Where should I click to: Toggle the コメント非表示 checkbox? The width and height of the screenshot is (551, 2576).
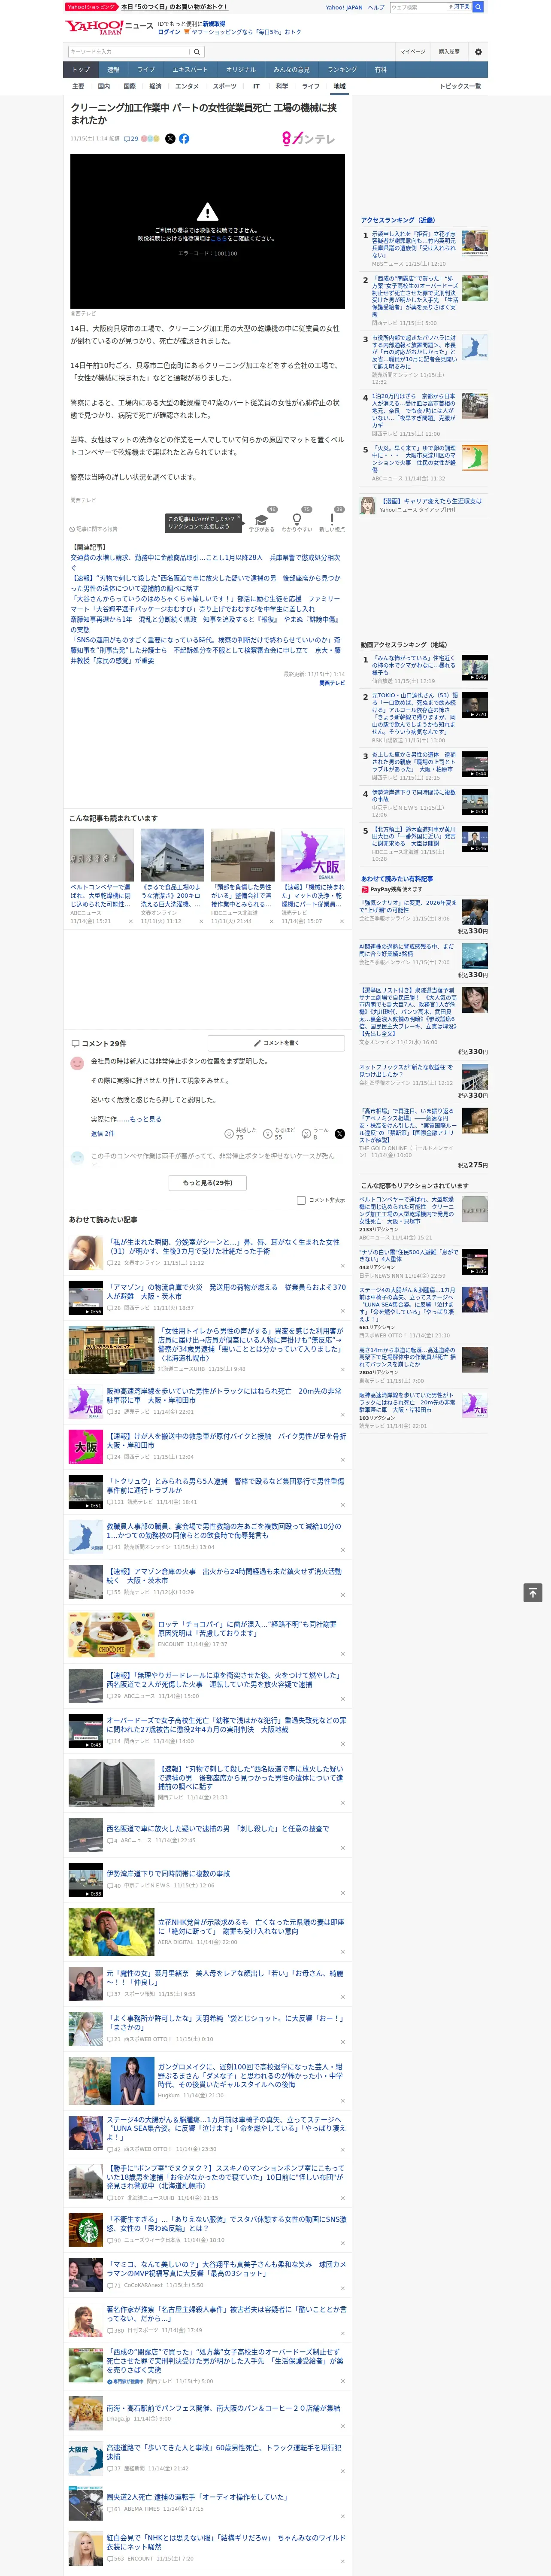[301, 1200]
